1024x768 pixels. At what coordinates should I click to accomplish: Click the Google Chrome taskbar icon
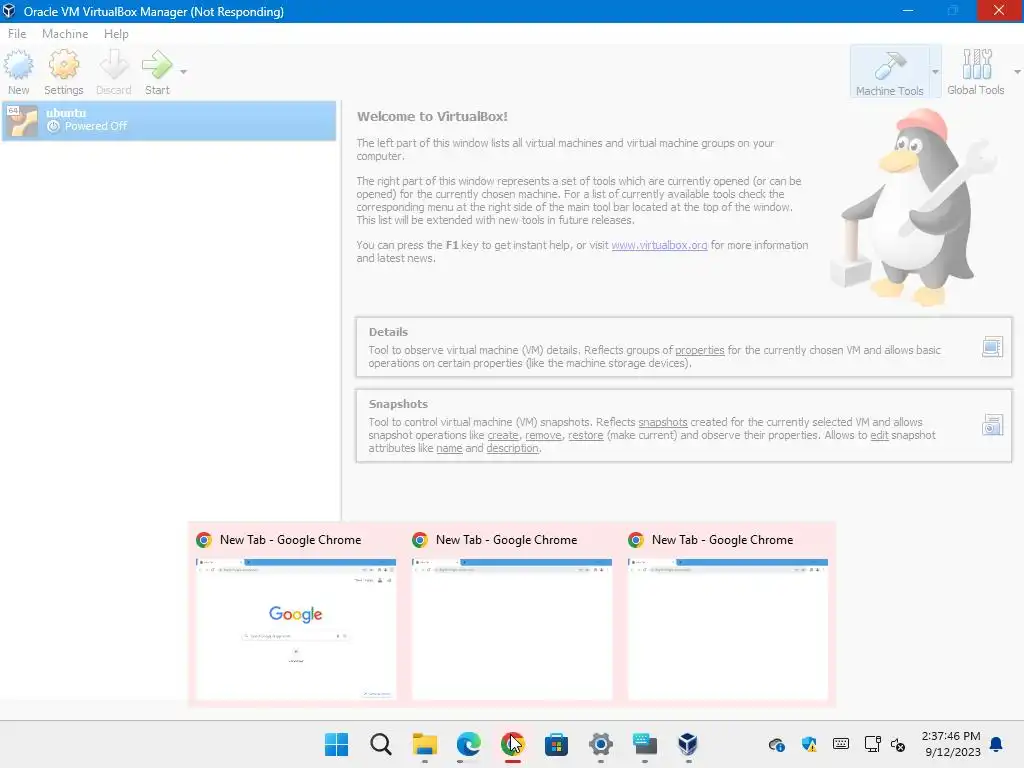(x=513, y=744)
